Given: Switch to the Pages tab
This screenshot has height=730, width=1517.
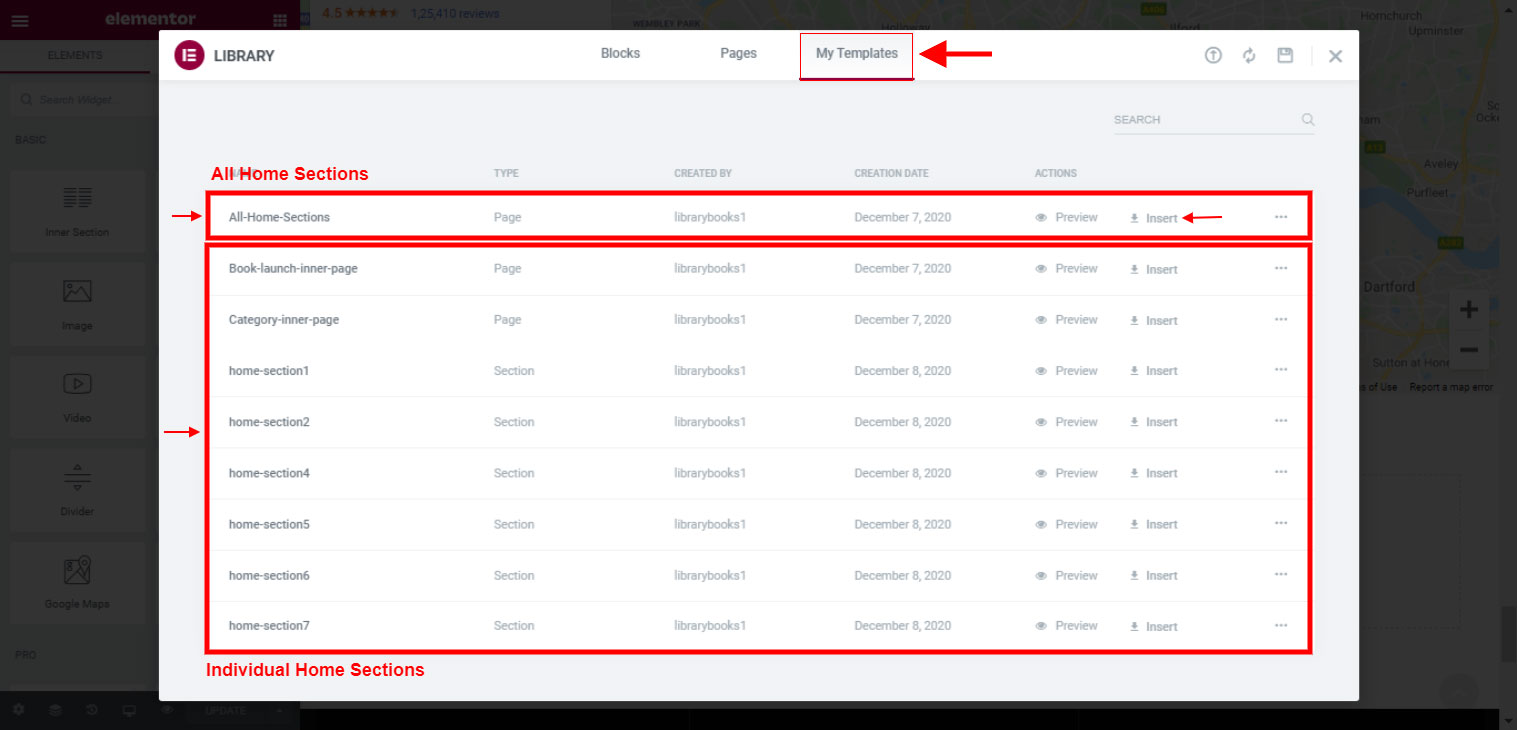Looking at the screenshot, I should (738, 54).
